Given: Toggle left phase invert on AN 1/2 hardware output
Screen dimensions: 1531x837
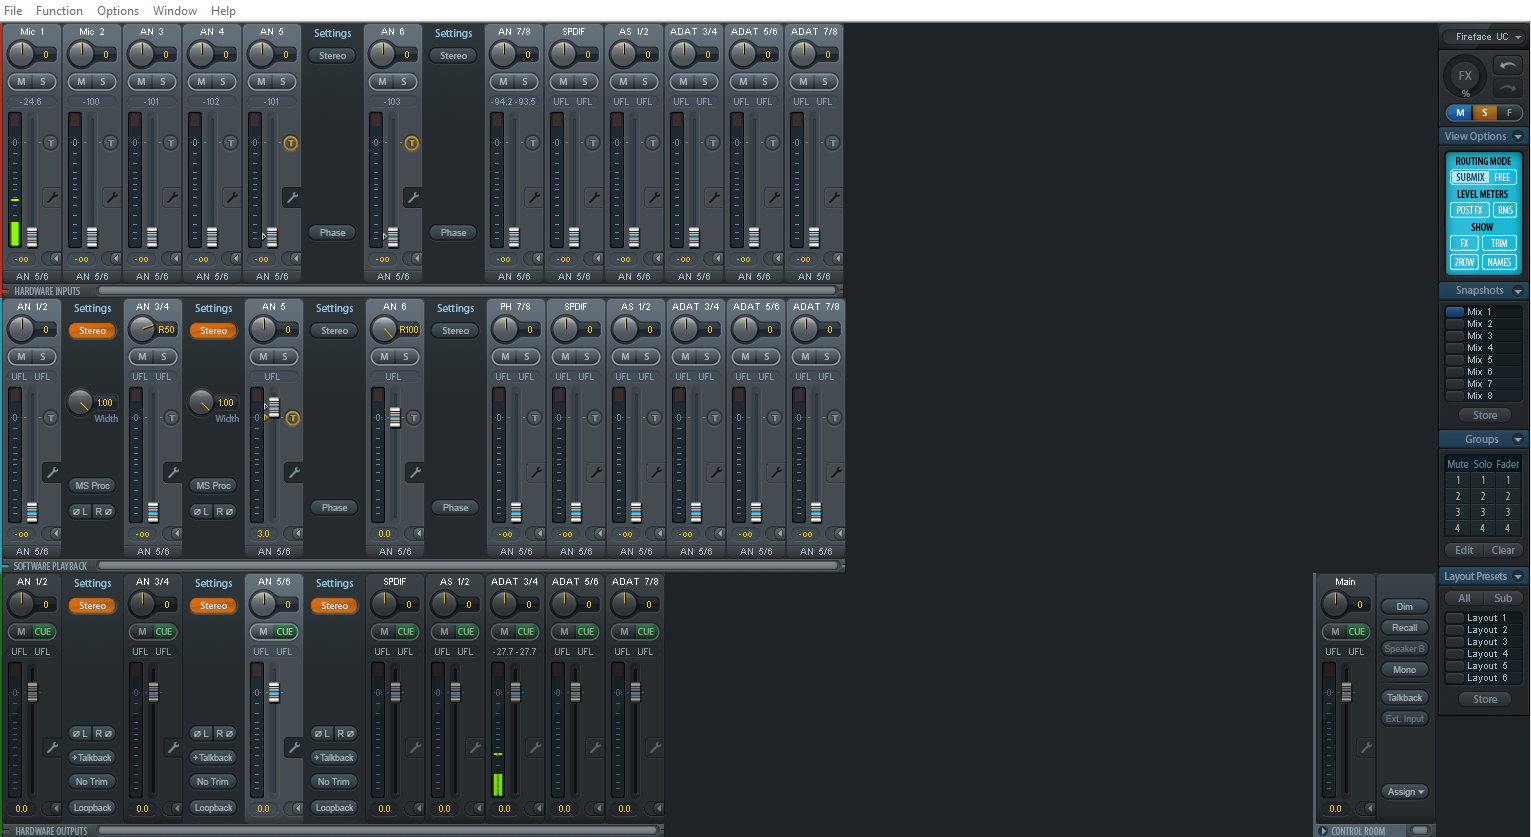Looking at the screenshot, I should point(80,733).
